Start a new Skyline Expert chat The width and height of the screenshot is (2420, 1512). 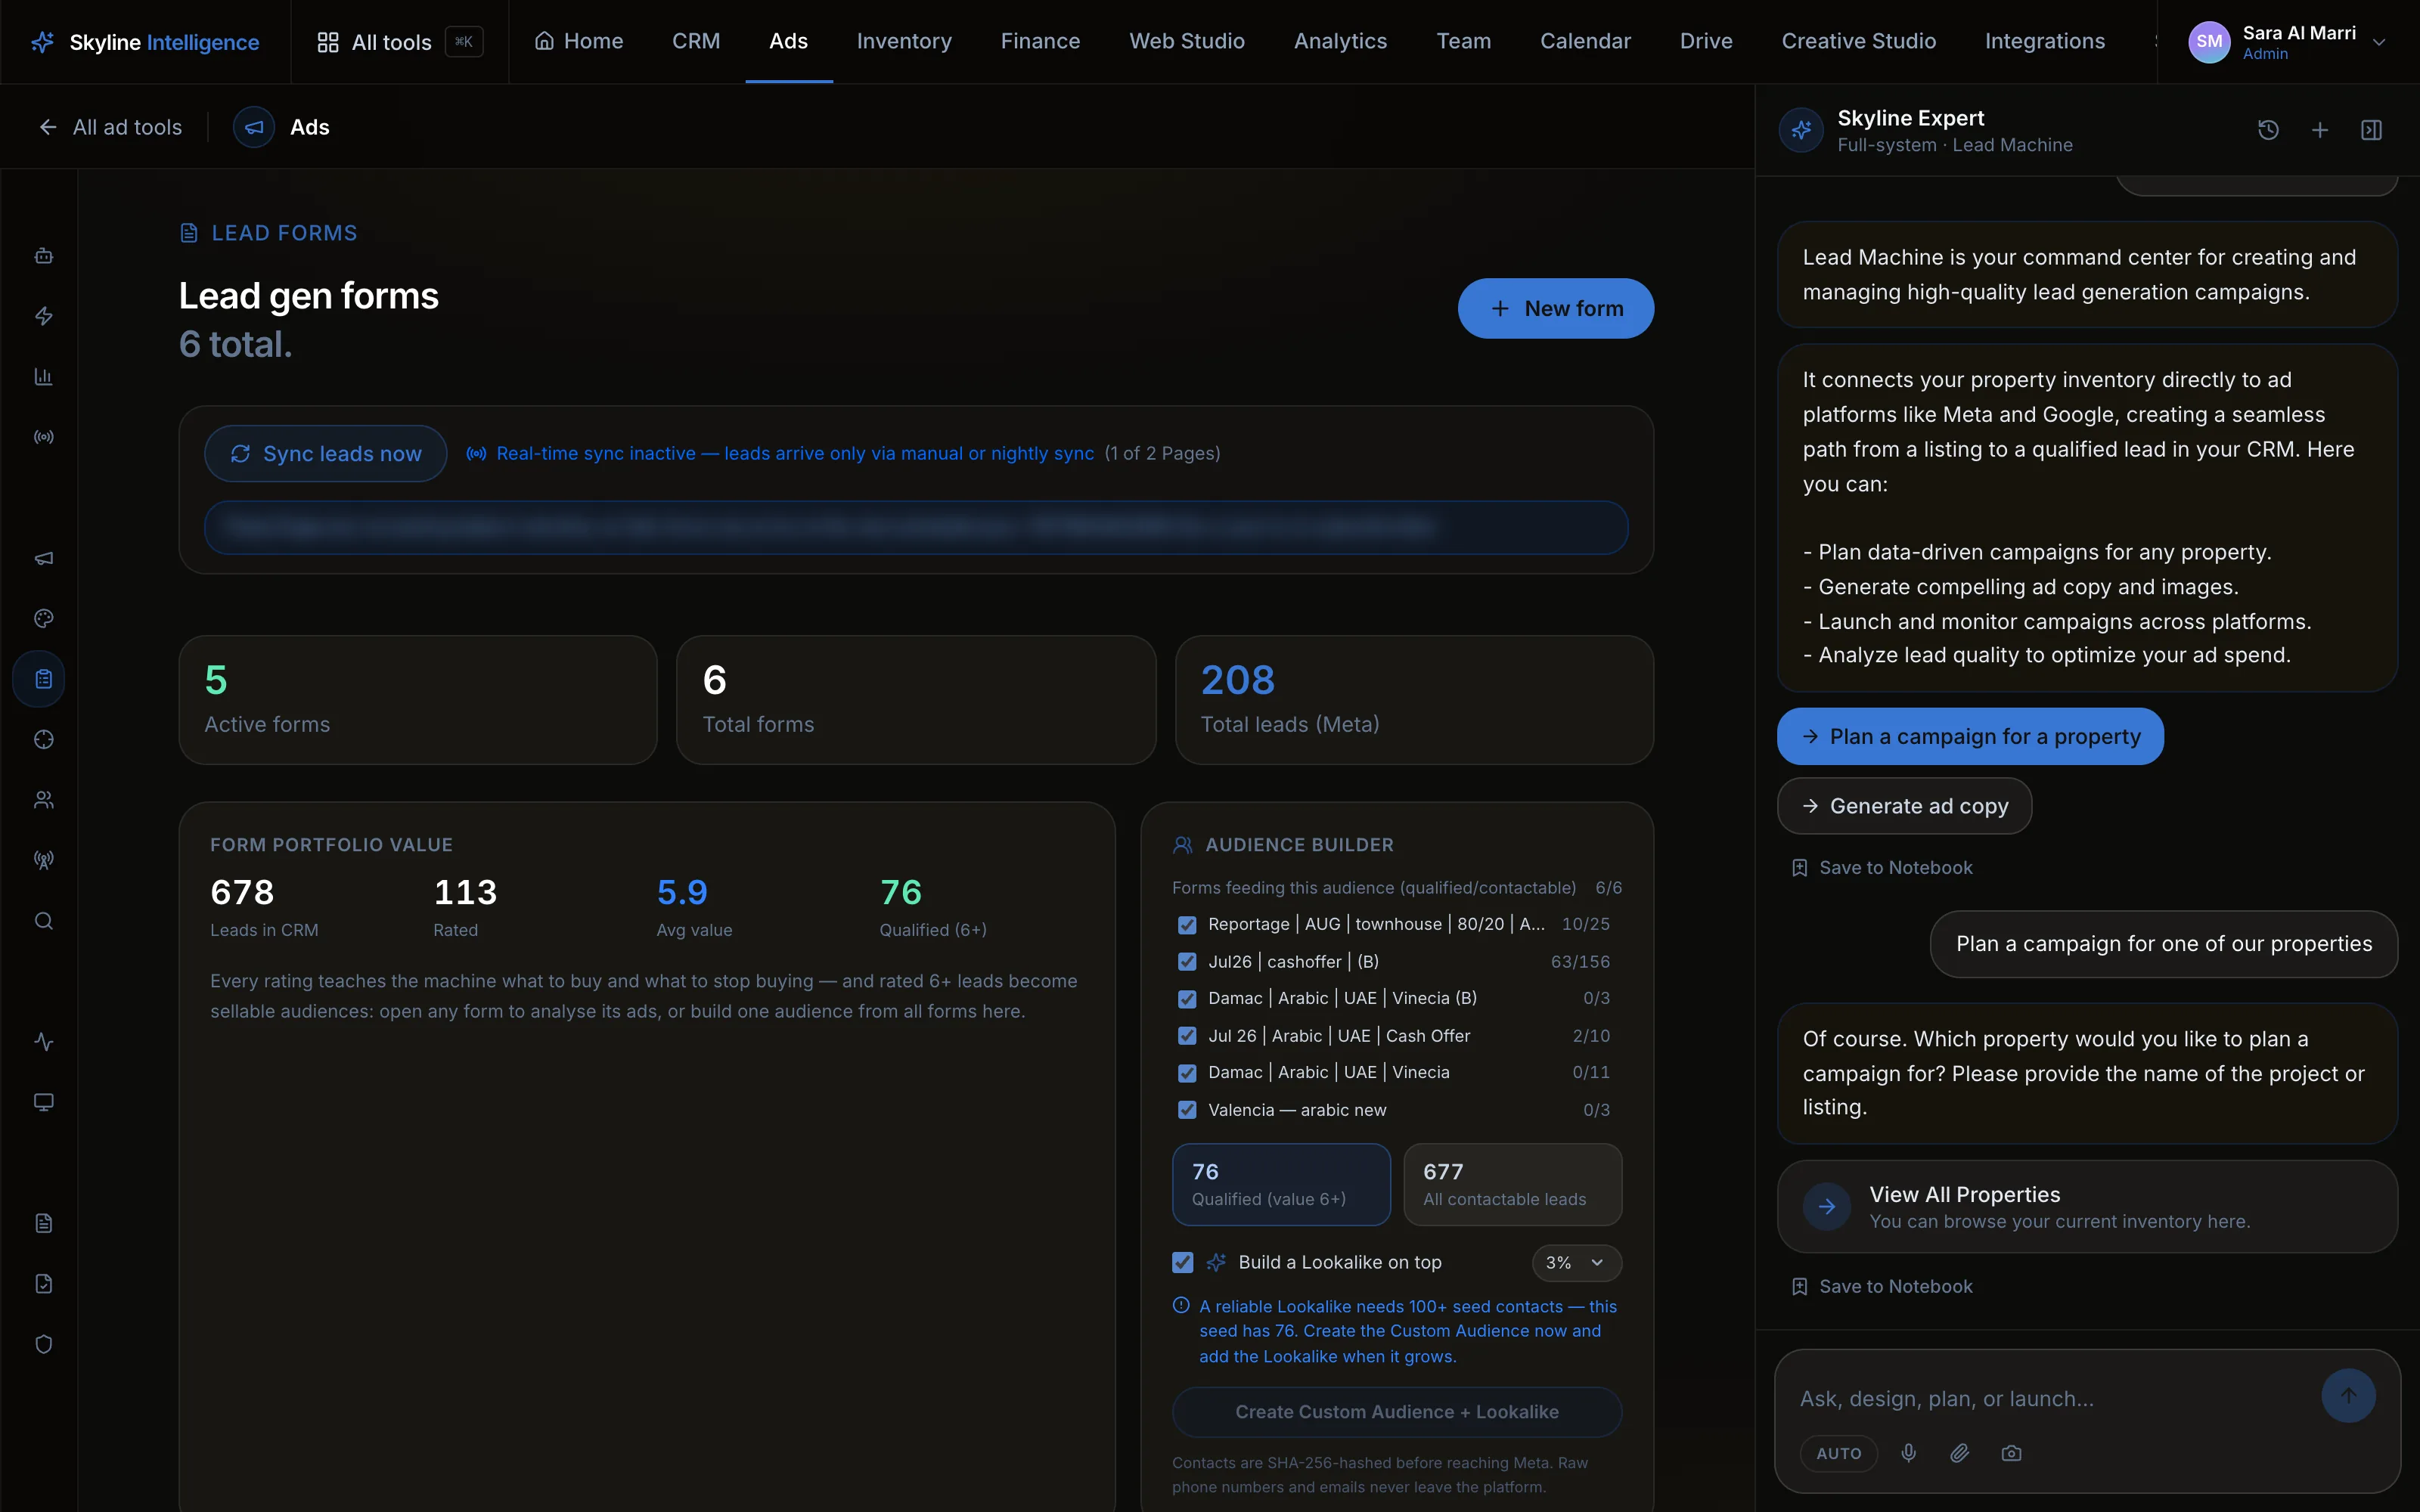2320,130
